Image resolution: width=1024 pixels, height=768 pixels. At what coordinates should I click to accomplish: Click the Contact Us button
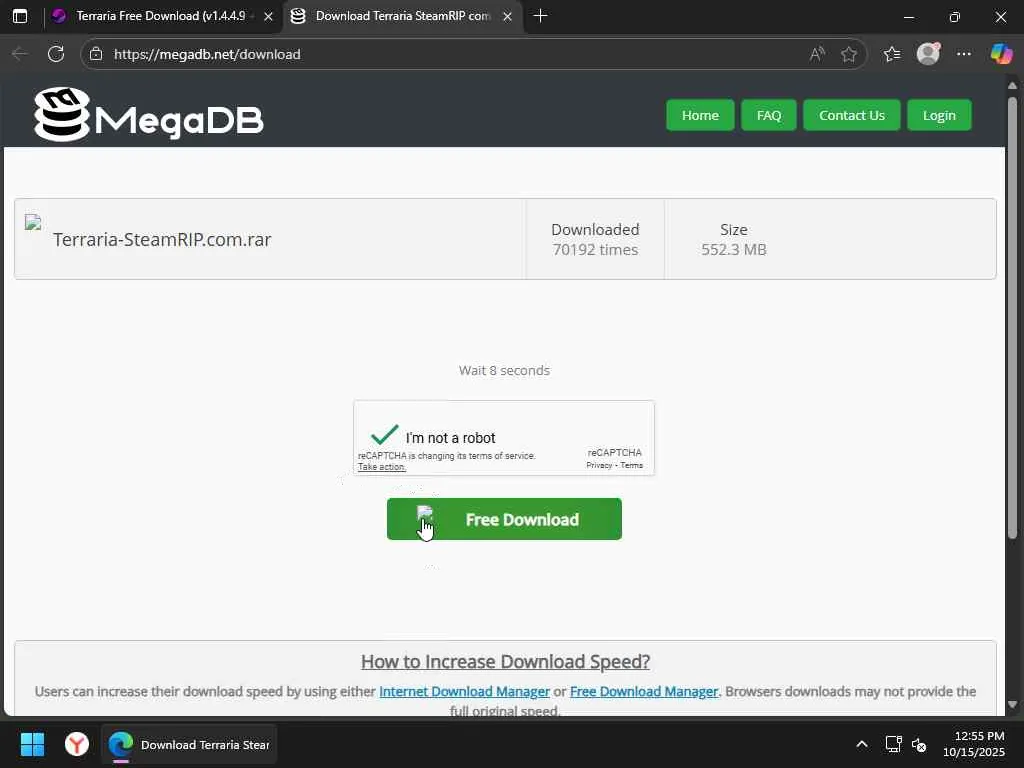click(x=852, y=116)
